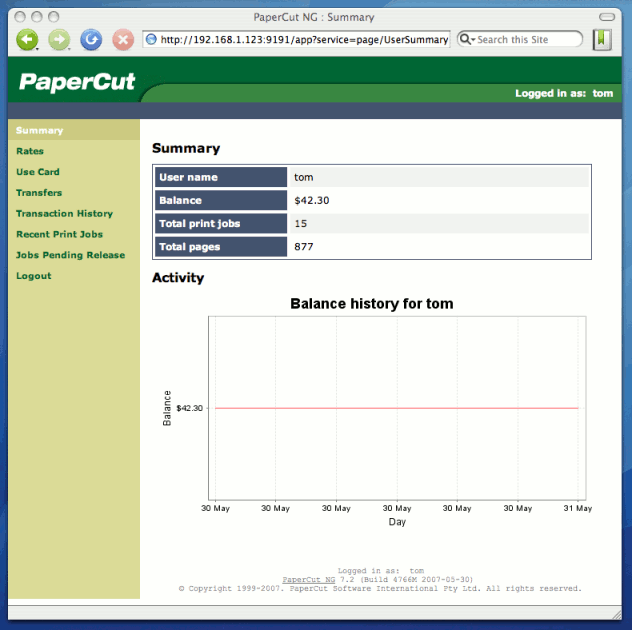The image size is (632, 630).
Task: Click the browser Back arrow button
Action: [x=27, y=40]
